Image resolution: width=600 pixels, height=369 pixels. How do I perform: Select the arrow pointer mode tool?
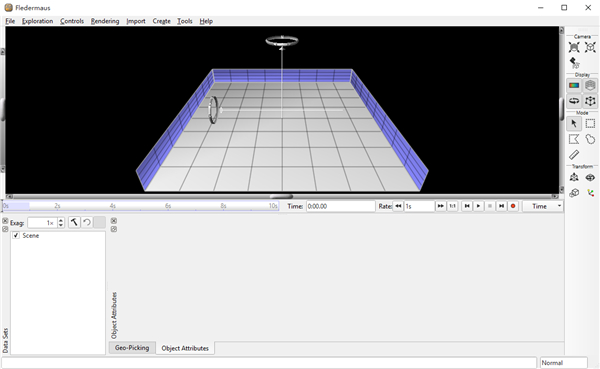tap(574, 124)
